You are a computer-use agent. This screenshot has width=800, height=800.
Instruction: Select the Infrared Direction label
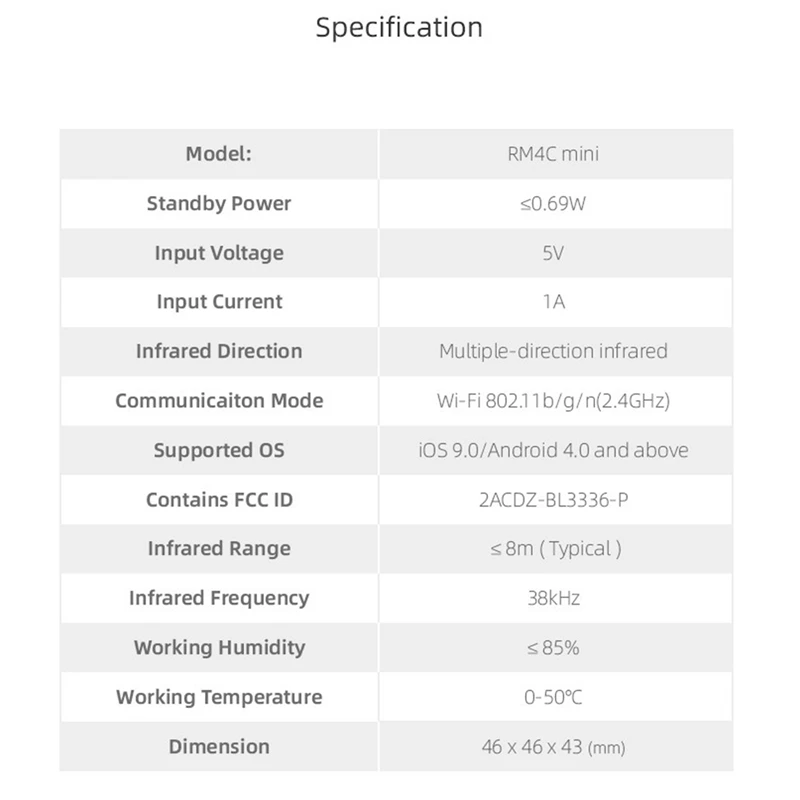click(x=218, y=351)
